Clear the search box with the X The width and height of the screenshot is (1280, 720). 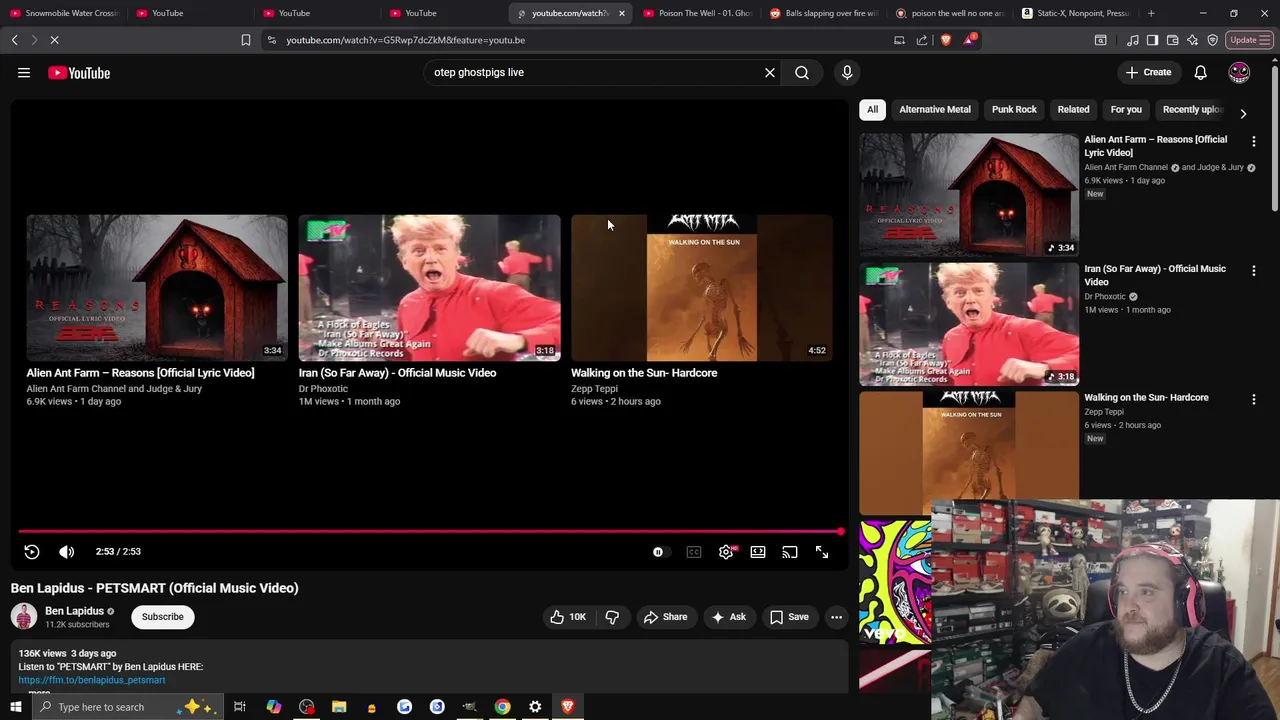(770, 72)
